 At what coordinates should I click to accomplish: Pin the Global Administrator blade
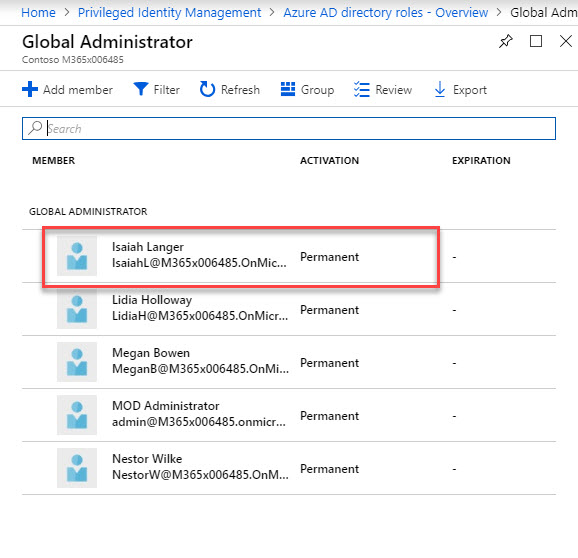point(506,41)
